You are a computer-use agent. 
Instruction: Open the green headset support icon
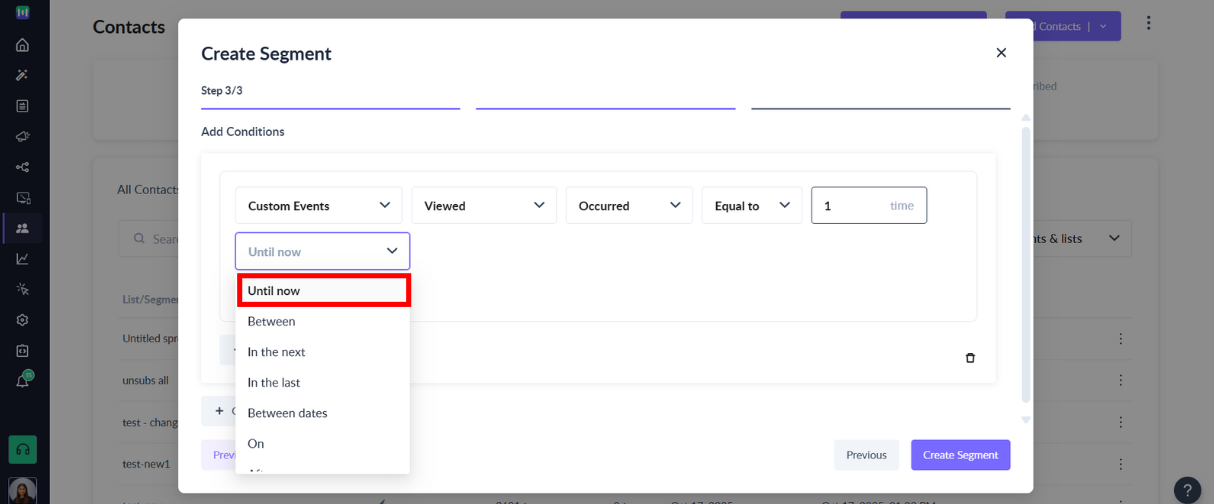[22, 450]
